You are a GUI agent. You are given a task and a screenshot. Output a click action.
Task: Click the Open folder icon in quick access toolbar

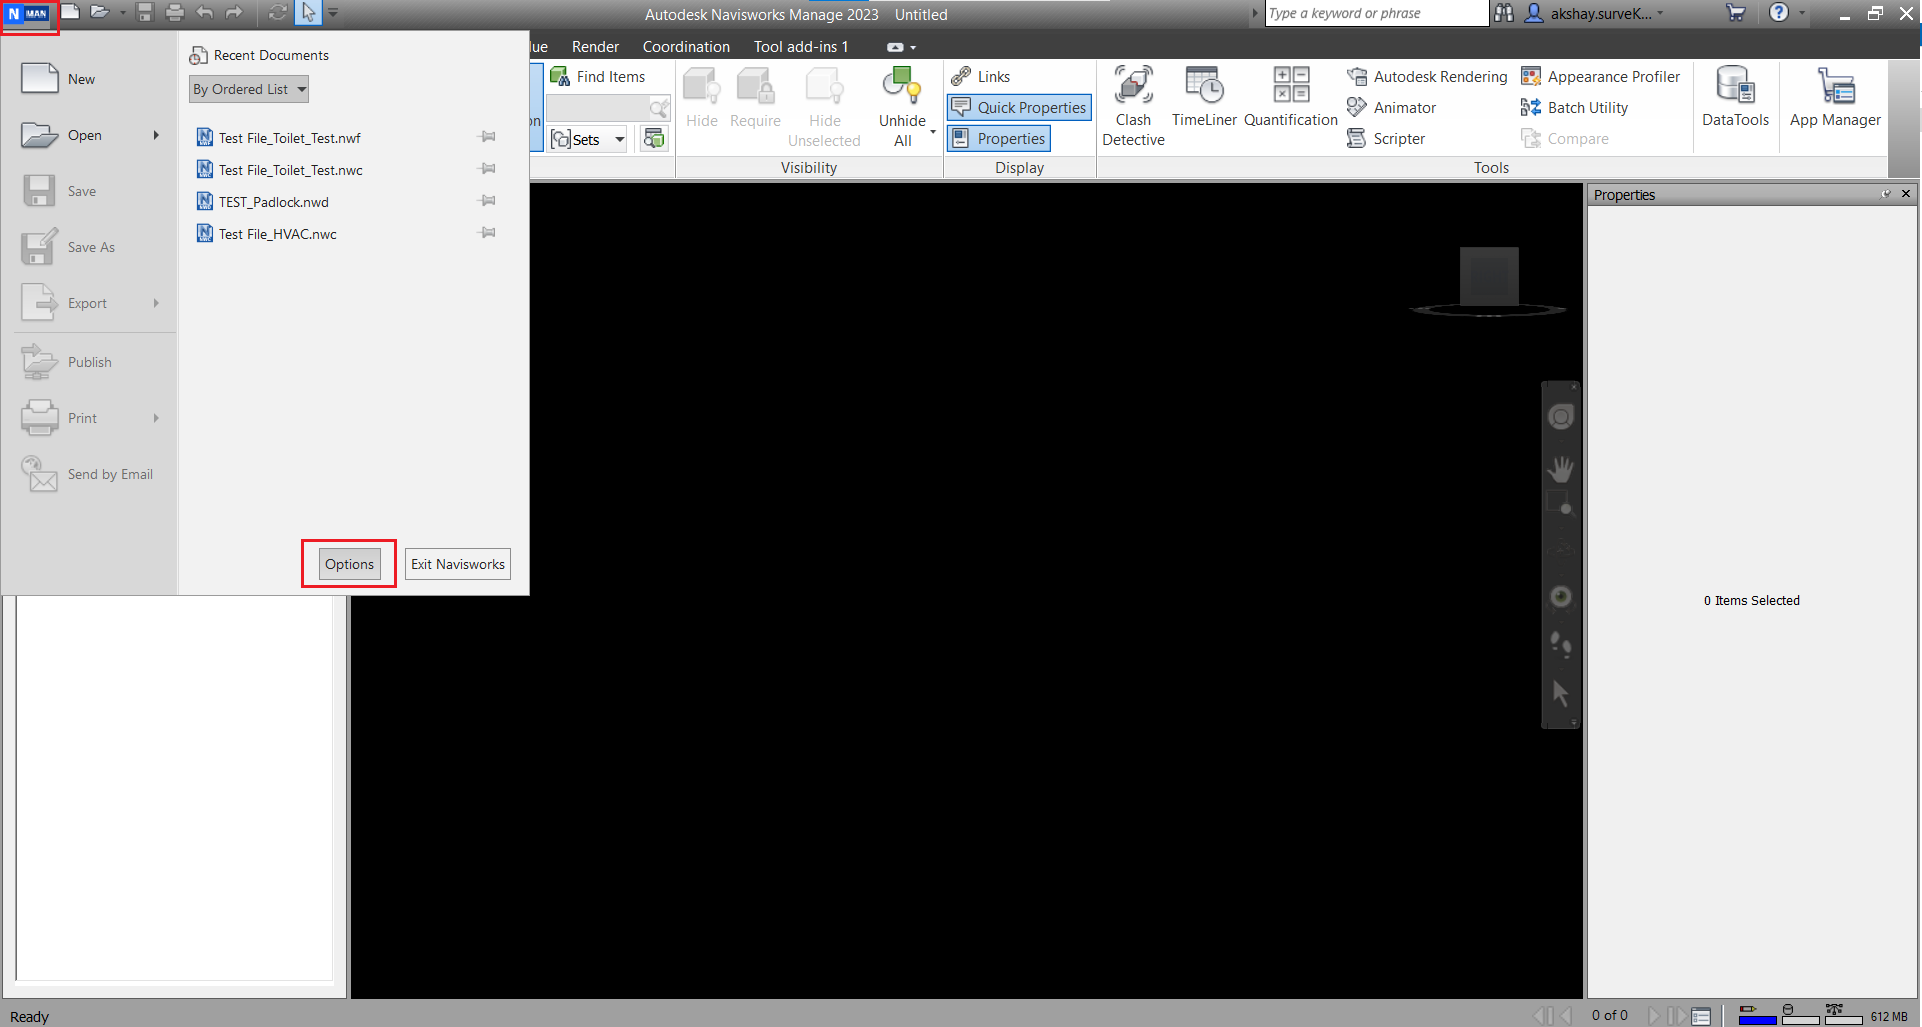(99, 12)
